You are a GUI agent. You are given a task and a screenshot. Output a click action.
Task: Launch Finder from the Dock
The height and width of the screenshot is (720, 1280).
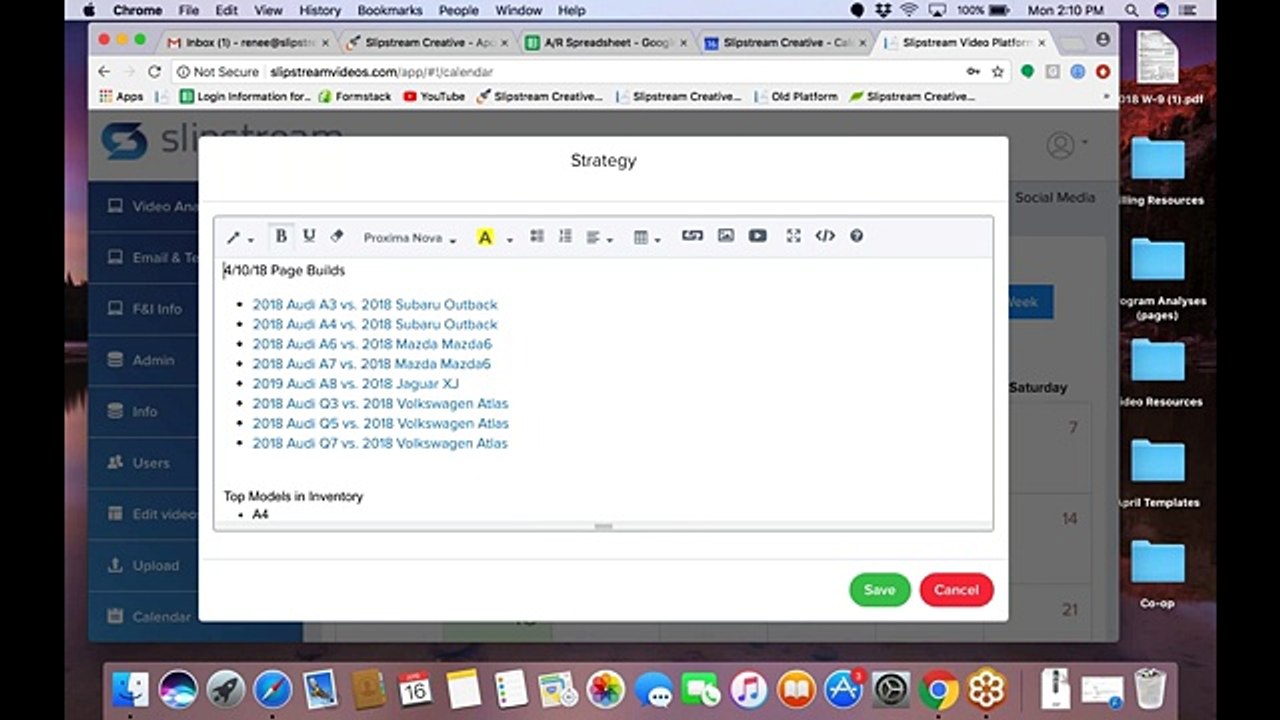coord(131,689)
